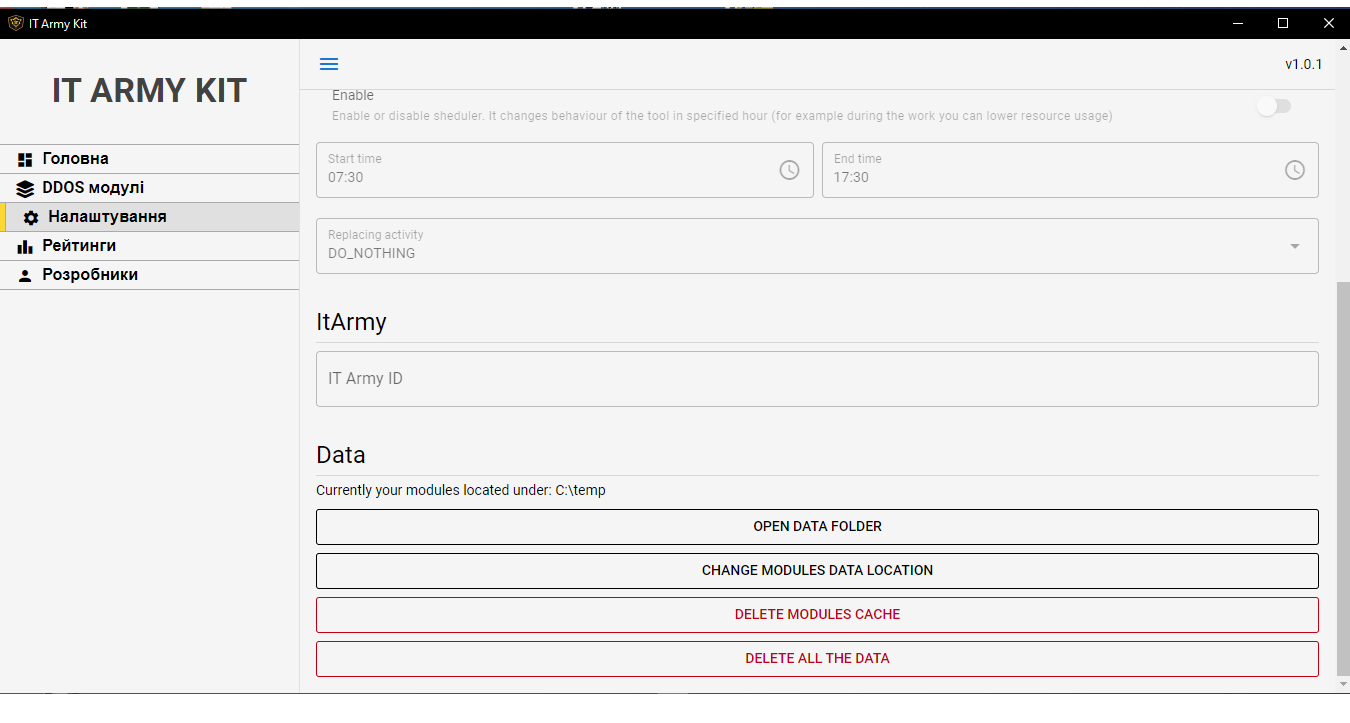Screen dimensions: 1350x723
Task: Click the IT Army Kit title bar icon
Action: (x=15, y=23)
